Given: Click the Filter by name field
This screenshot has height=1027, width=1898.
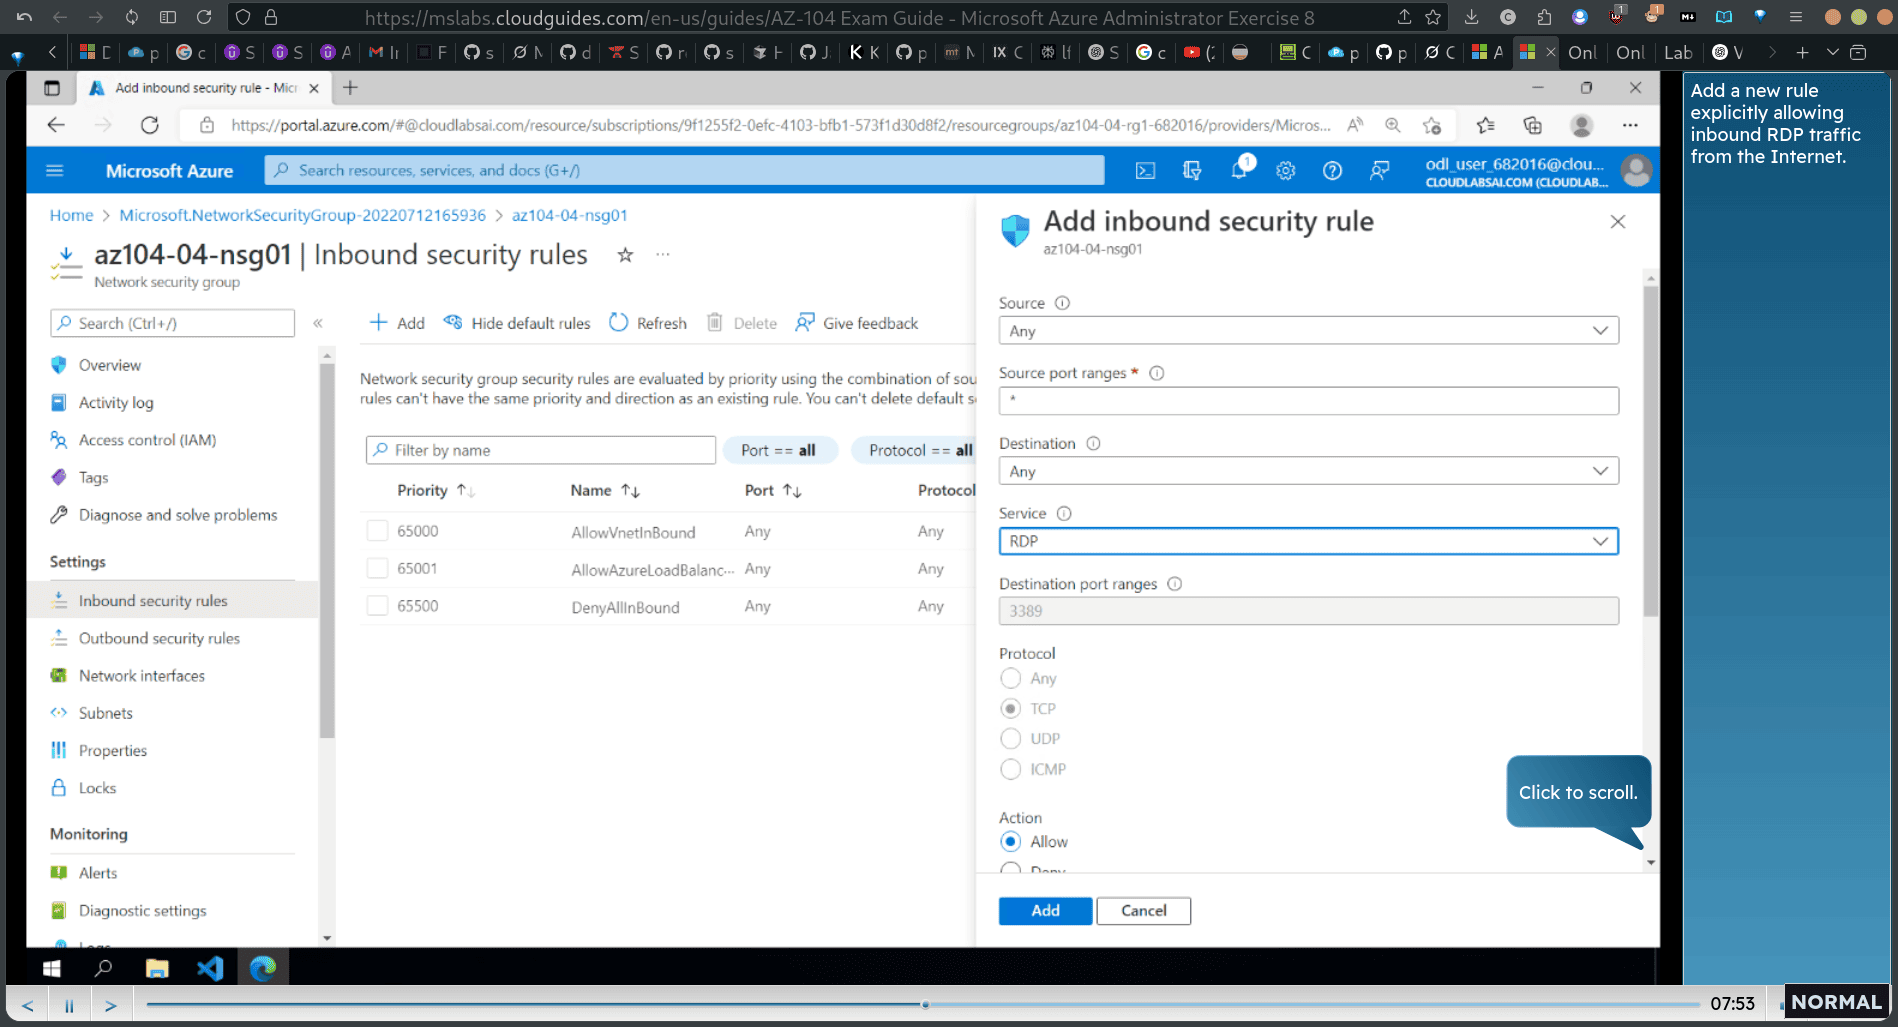Looking at the screenshot, I should (x=541, y=450).
